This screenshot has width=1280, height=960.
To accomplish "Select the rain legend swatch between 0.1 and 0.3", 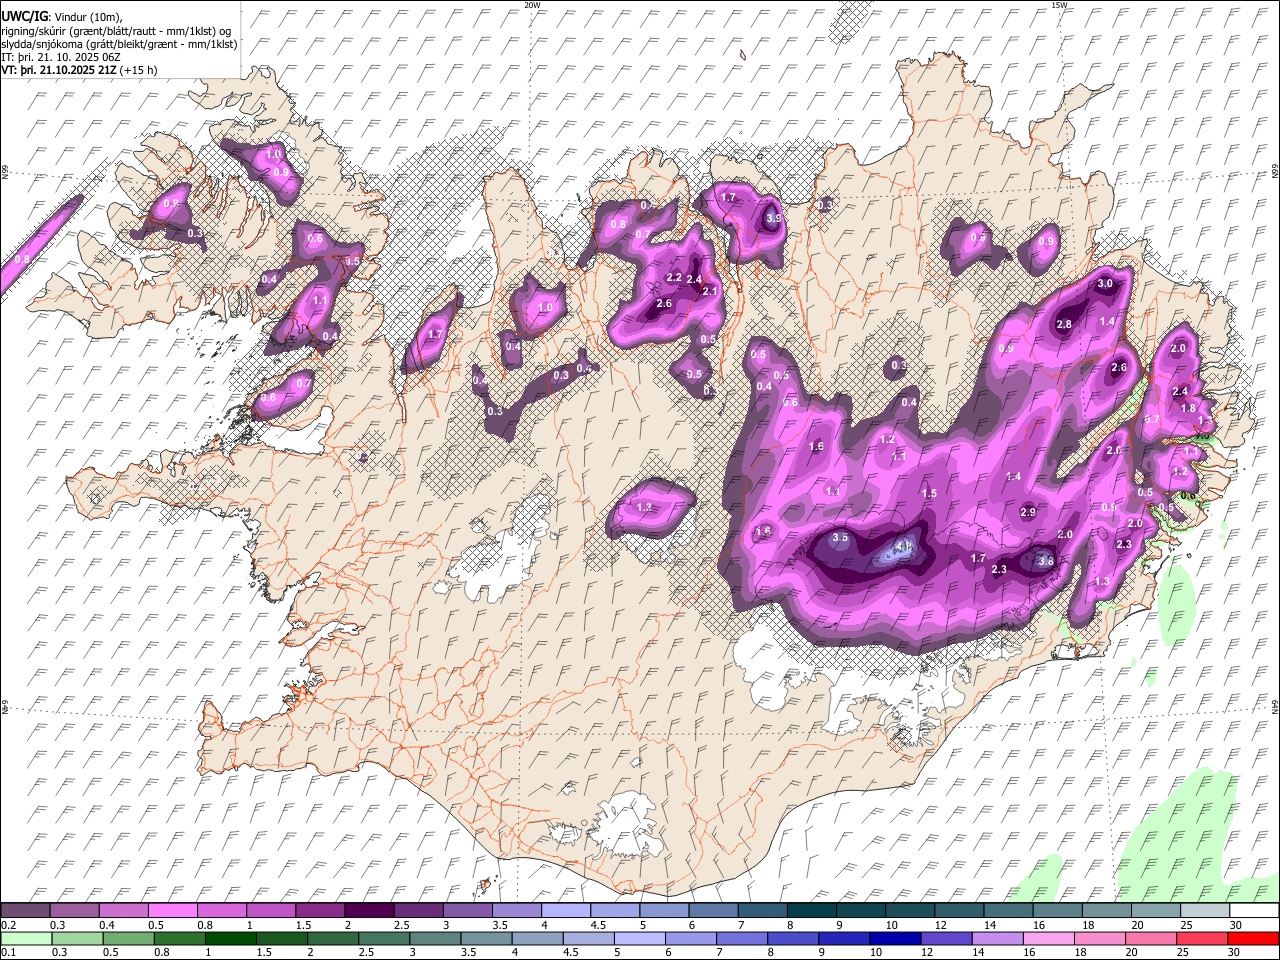I will (x=25, y=938).
